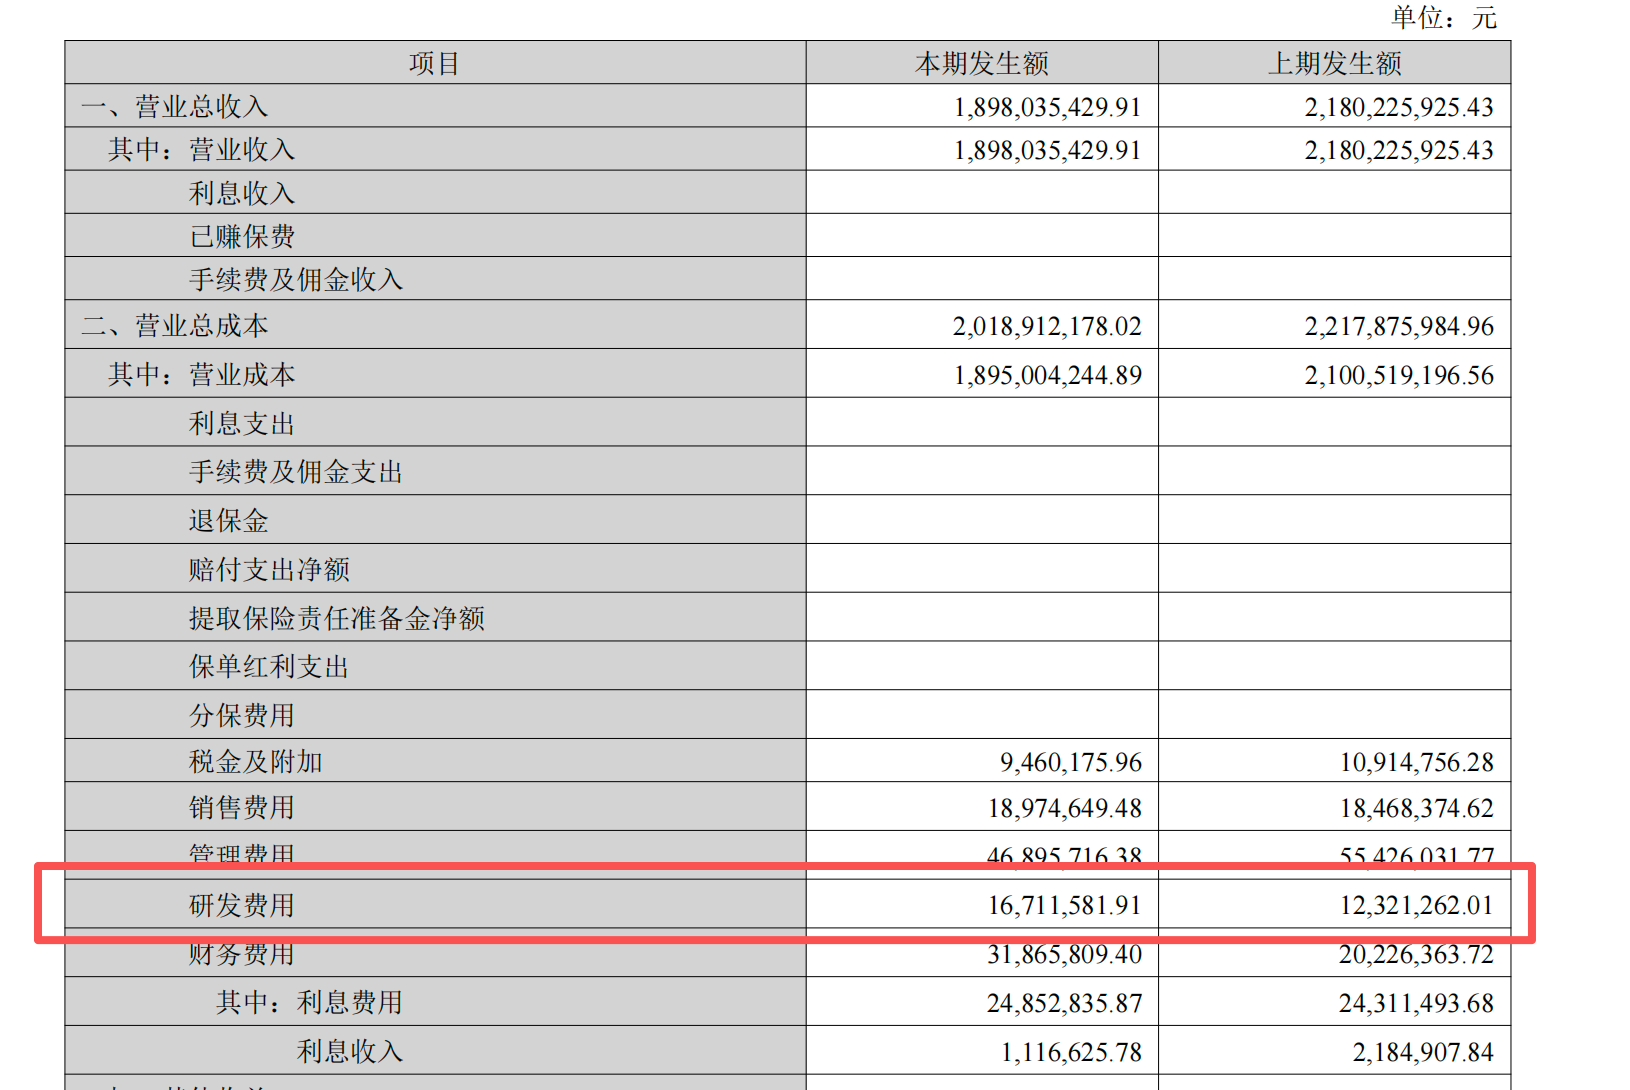
Task: Select the 单位：元 unit label
Action: pos(1444,17)
